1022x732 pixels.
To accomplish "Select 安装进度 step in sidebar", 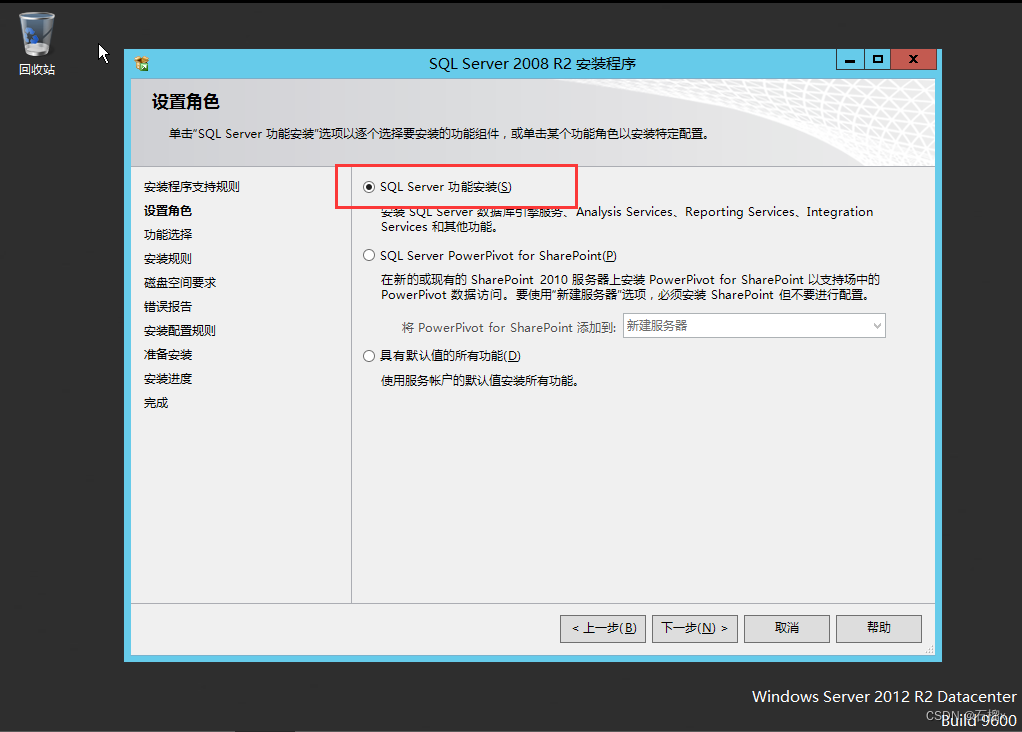I will (x=168, y=379).
